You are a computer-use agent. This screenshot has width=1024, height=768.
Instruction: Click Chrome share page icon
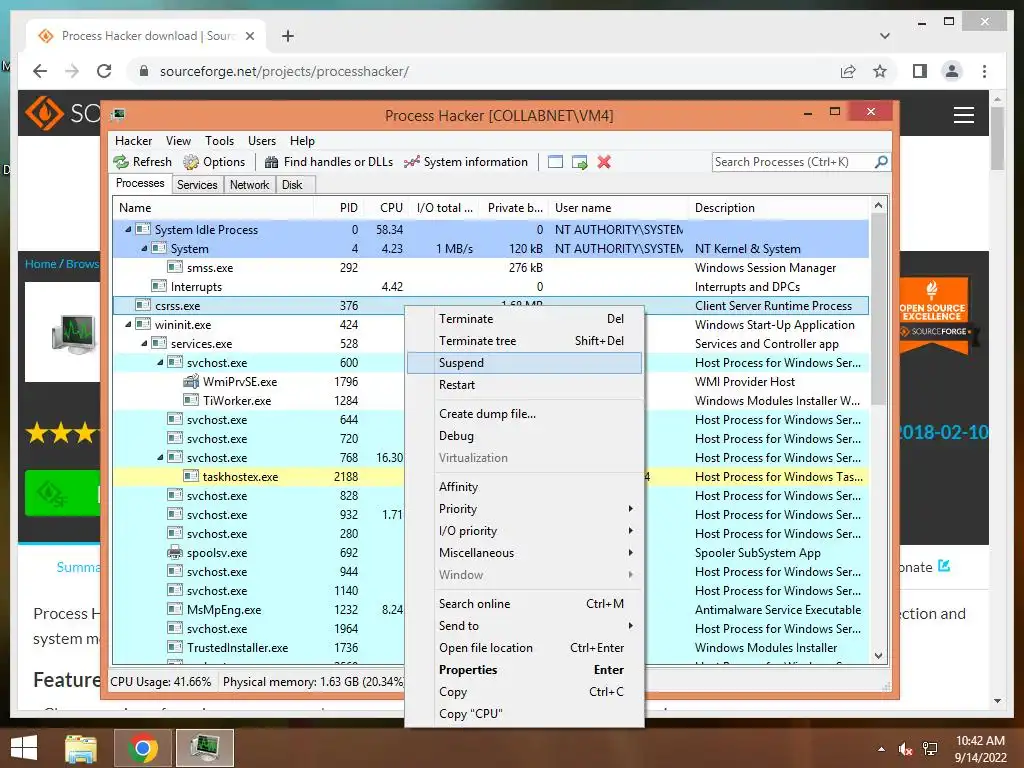848,71
